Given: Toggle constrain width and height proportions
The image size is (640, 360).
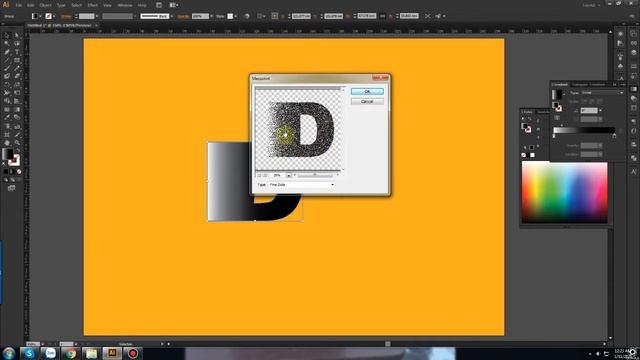Looking at the screenshot, I should click(x=382, y=16).
